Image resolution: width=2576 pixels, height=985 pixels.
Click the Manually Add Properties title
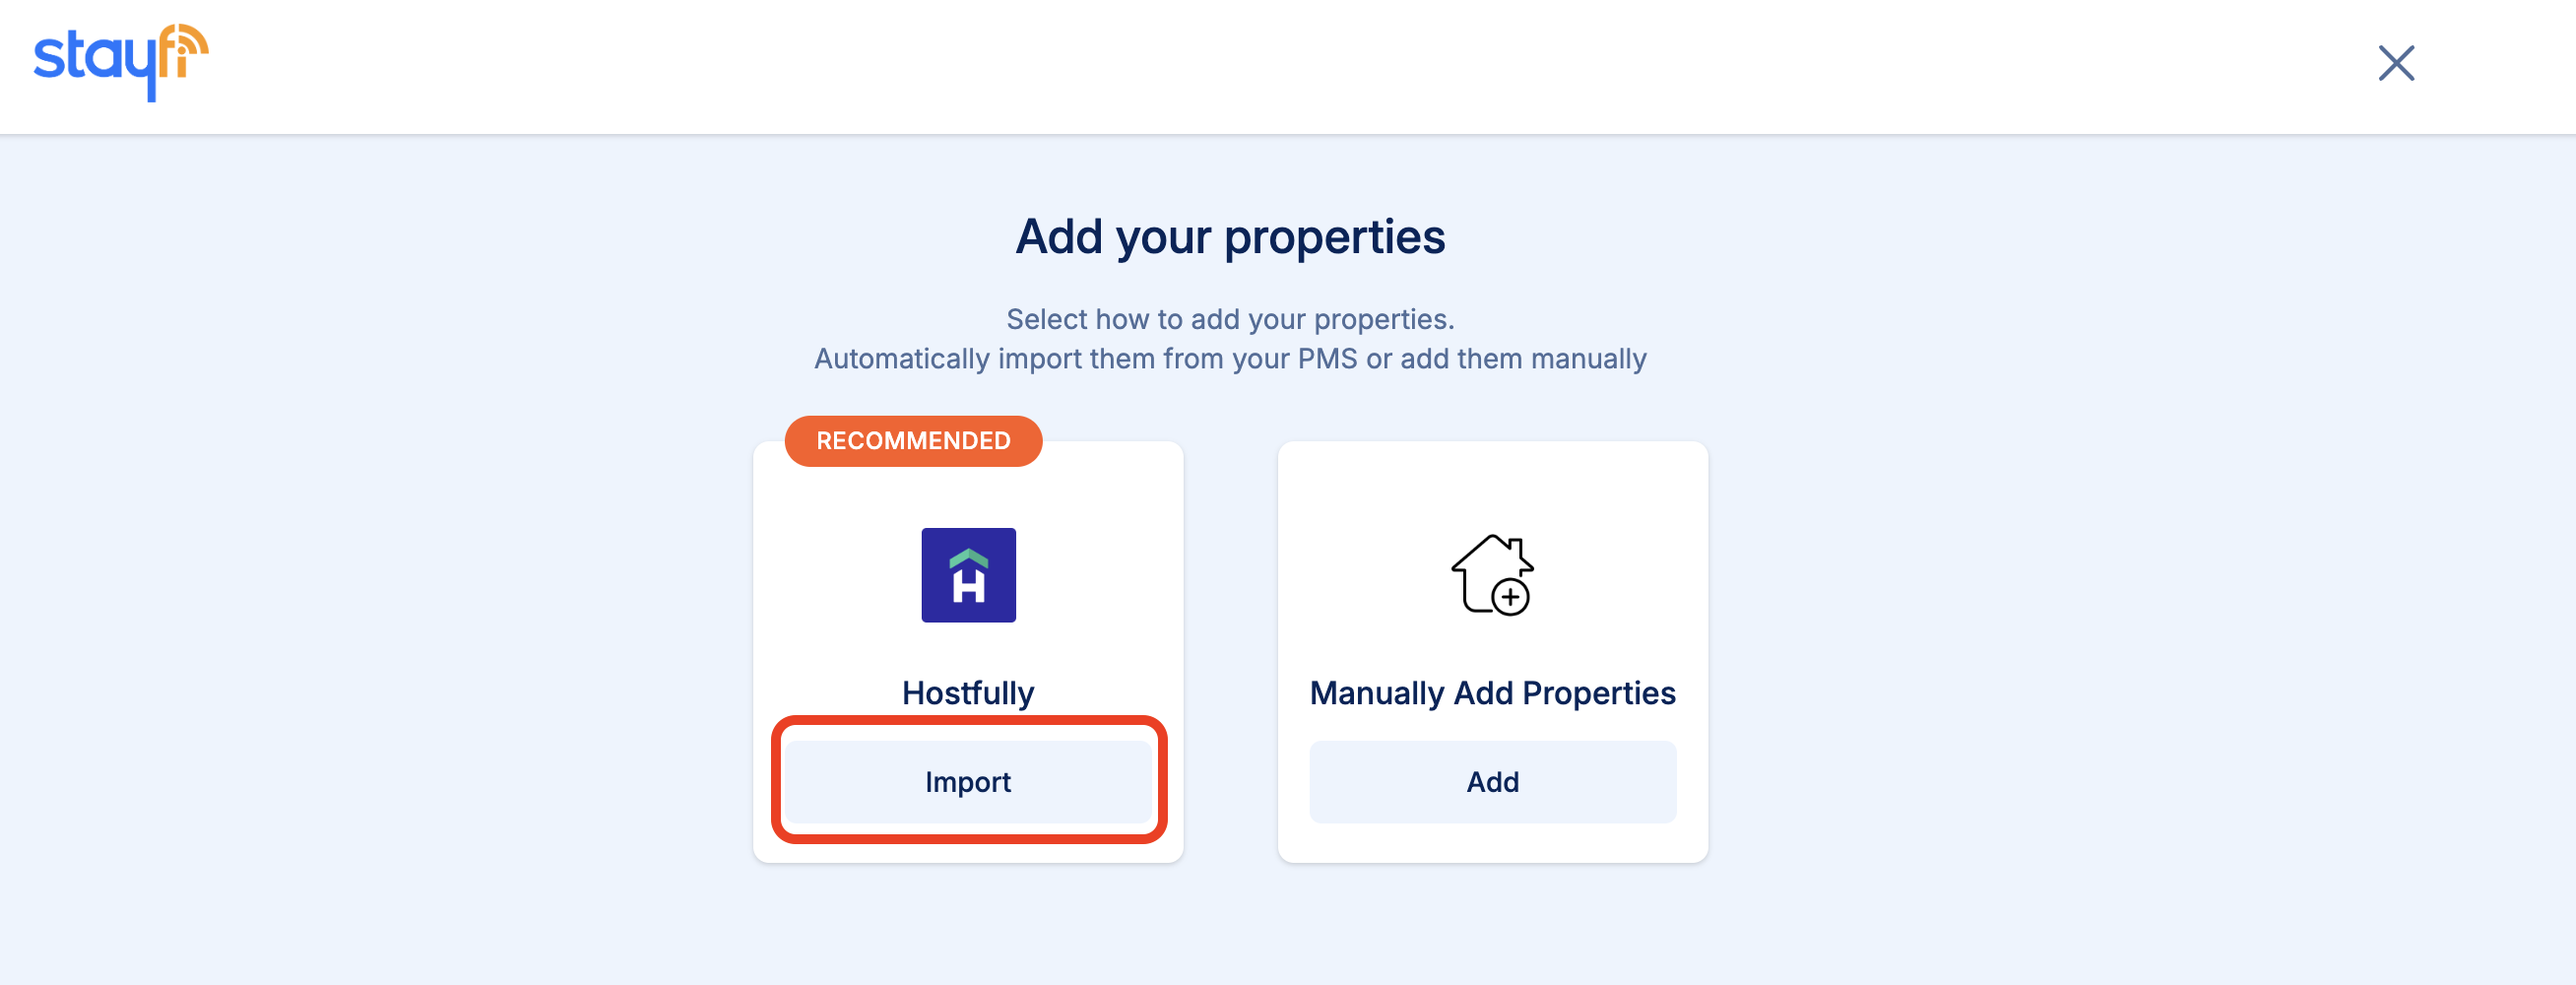[x=1491, y=693]
